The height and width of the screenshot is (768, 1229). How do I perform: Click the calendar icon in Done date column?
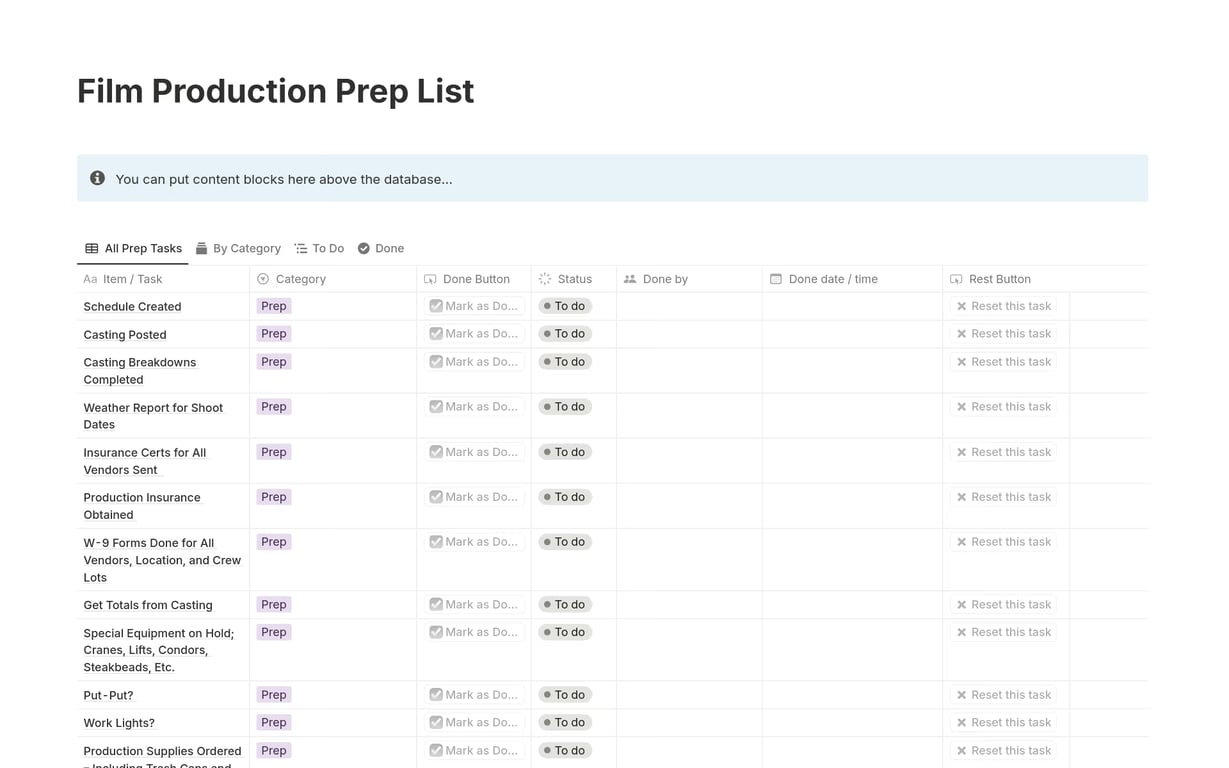tap(775, 279)
